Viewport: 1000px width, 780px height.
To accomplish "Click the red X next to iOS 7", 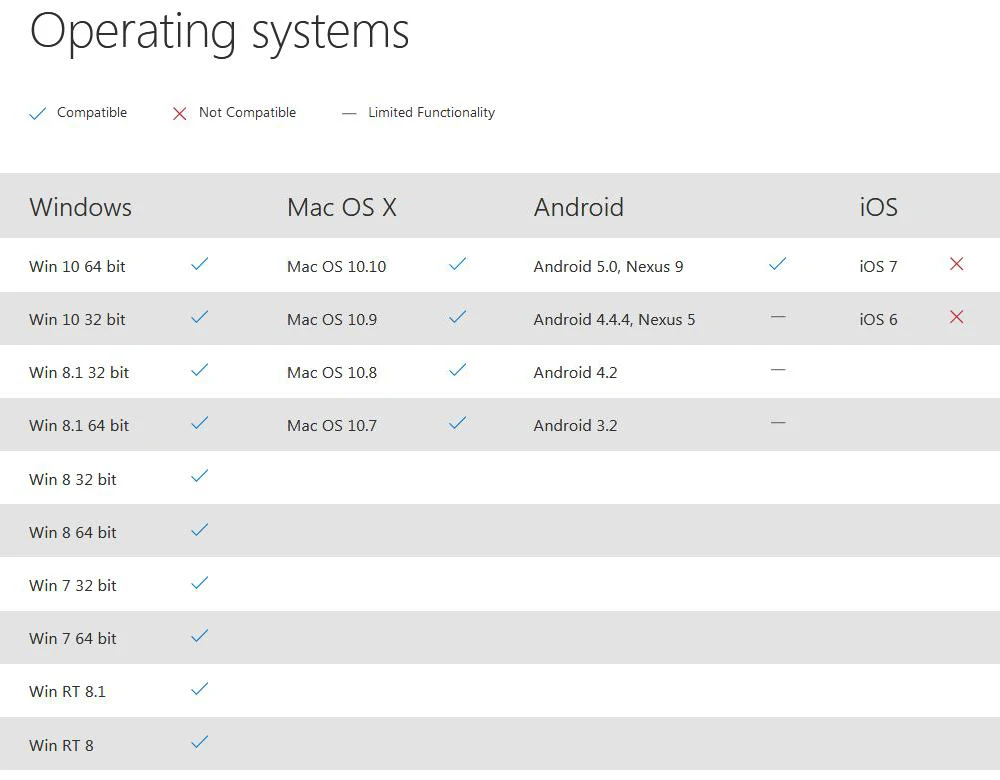I will click(957, 264).
